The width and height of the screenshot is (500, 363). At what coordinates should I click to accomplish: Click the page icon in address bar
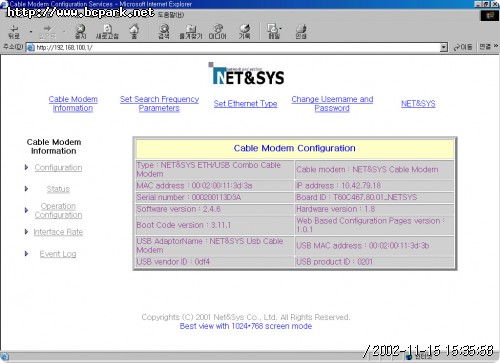tap(31, 48)
